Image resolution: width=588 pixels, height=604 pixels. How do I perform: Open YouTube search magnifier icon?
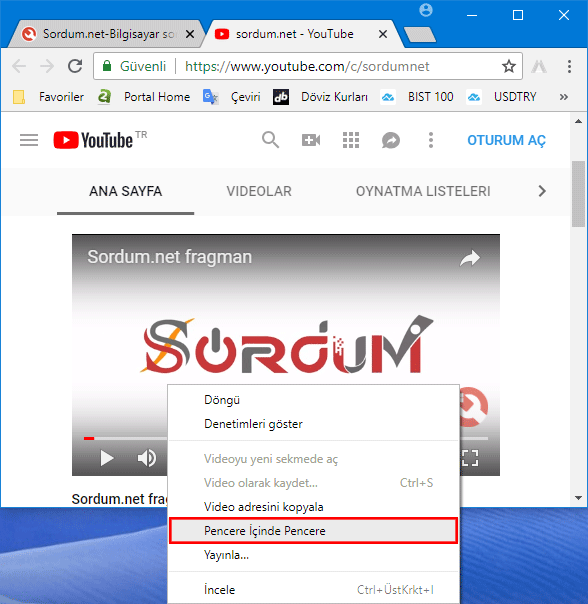(270, 140)
